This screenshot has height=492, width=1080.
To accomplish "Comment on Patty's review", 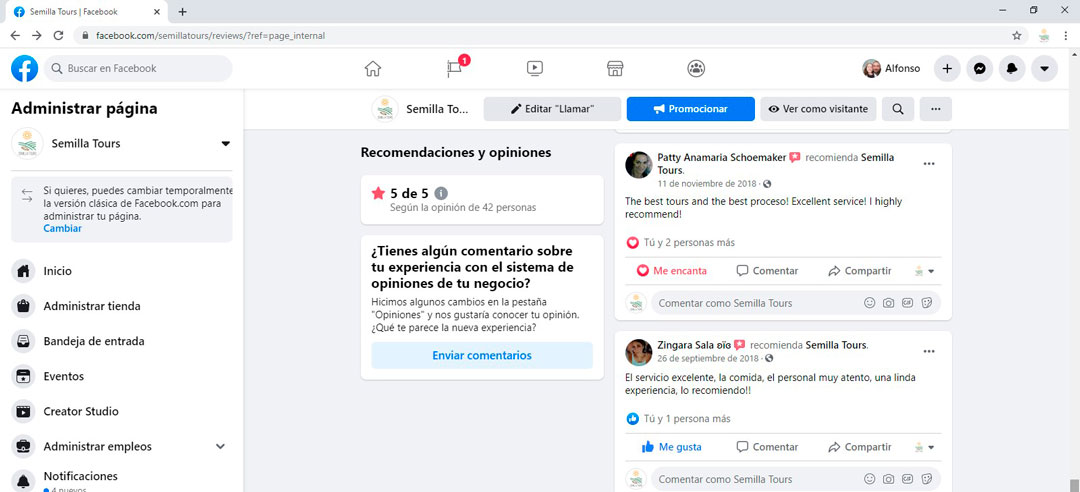I will pos(767,271).
